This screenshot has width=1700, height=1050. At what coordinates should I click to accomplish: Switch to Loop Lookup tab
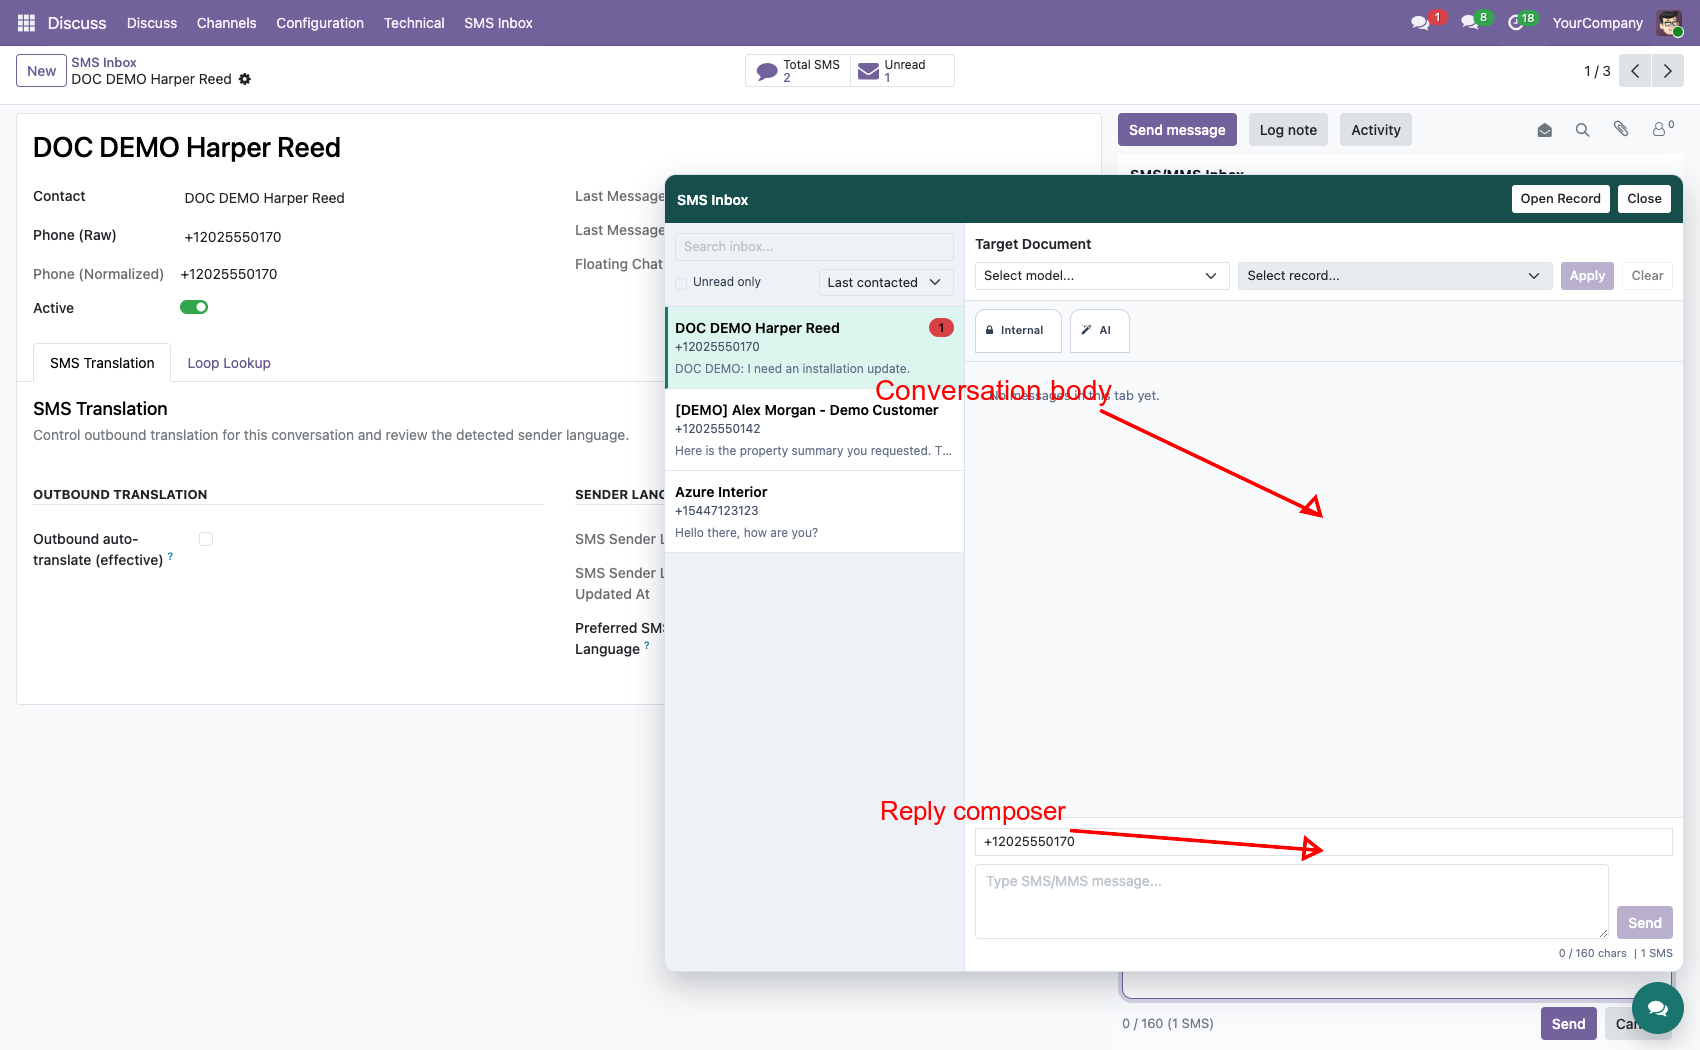(x=229, y=363)
